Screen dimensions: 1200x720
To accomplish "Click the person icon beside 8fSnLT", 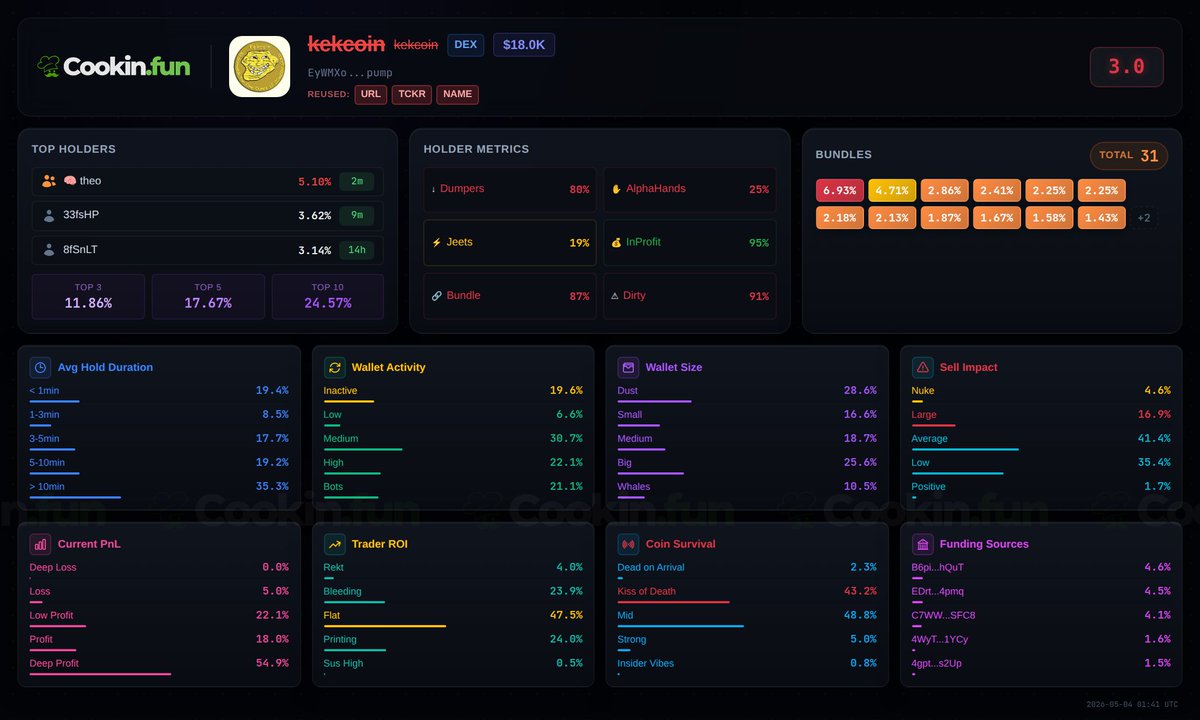I will (49, 250).
